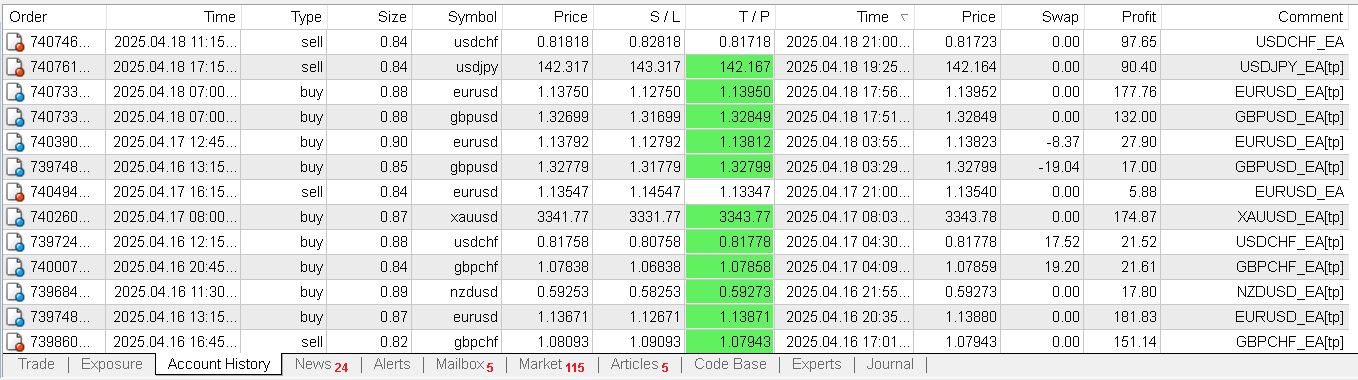Click the order icon of the 17.00 profit row
Viewport: 1358px width, 380px height.
(x=15, y=167)
